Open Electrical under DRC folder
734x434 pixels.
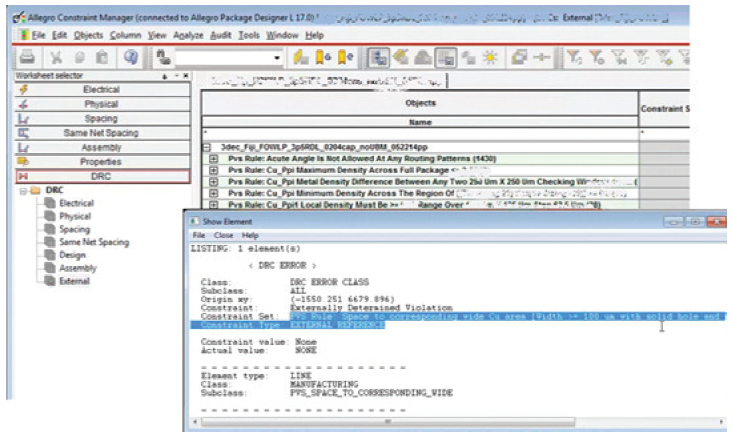click(76, 203)
